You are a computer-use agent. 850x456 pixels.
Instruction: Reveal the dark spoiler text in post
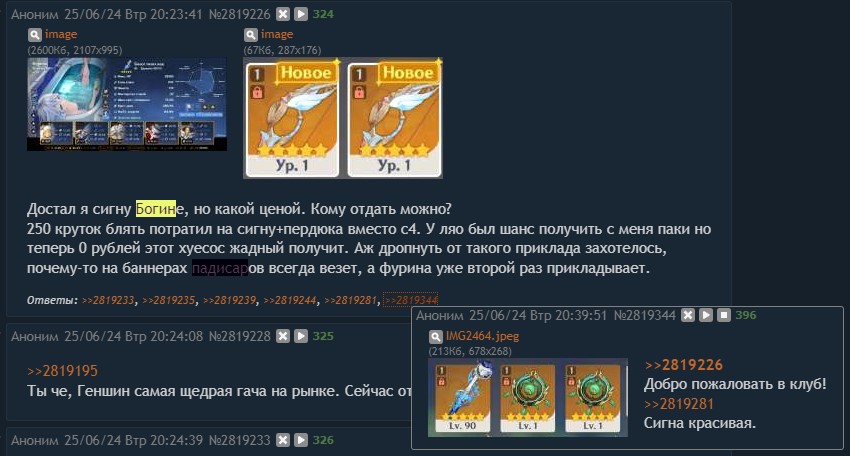(220, 268)
